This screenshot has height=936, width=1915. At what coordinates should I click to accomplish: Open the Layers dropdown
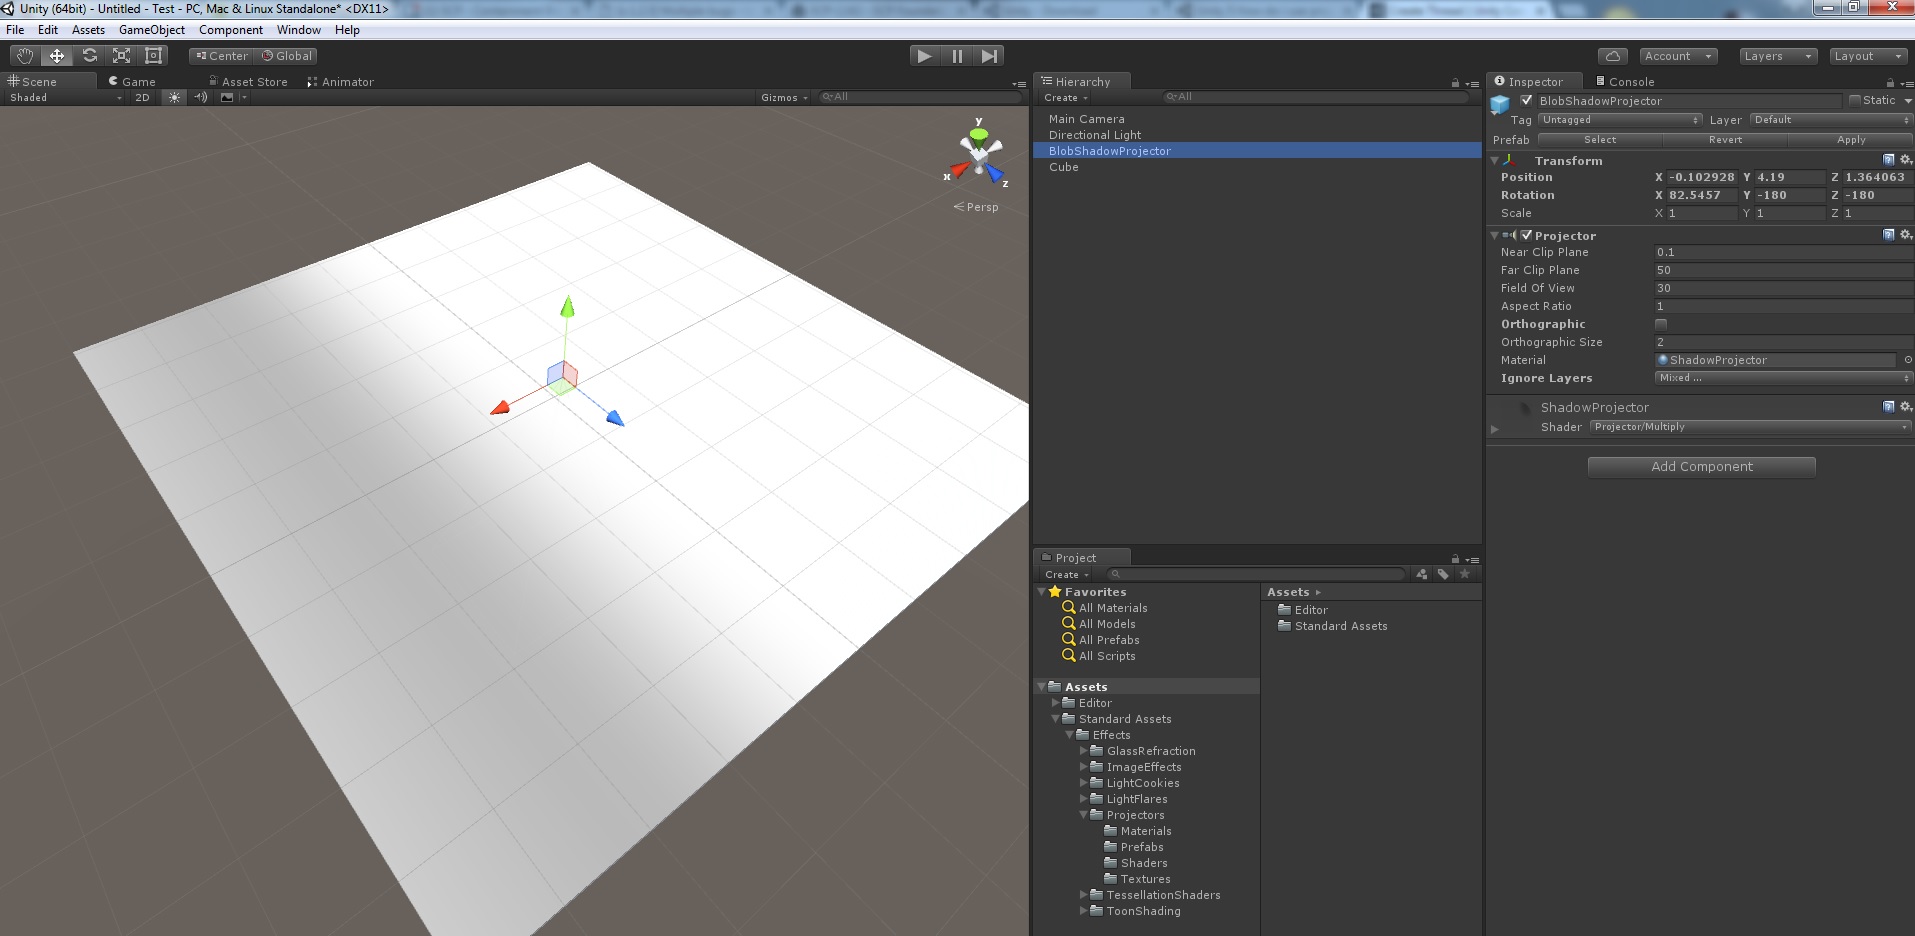(x=1778, y=56)
